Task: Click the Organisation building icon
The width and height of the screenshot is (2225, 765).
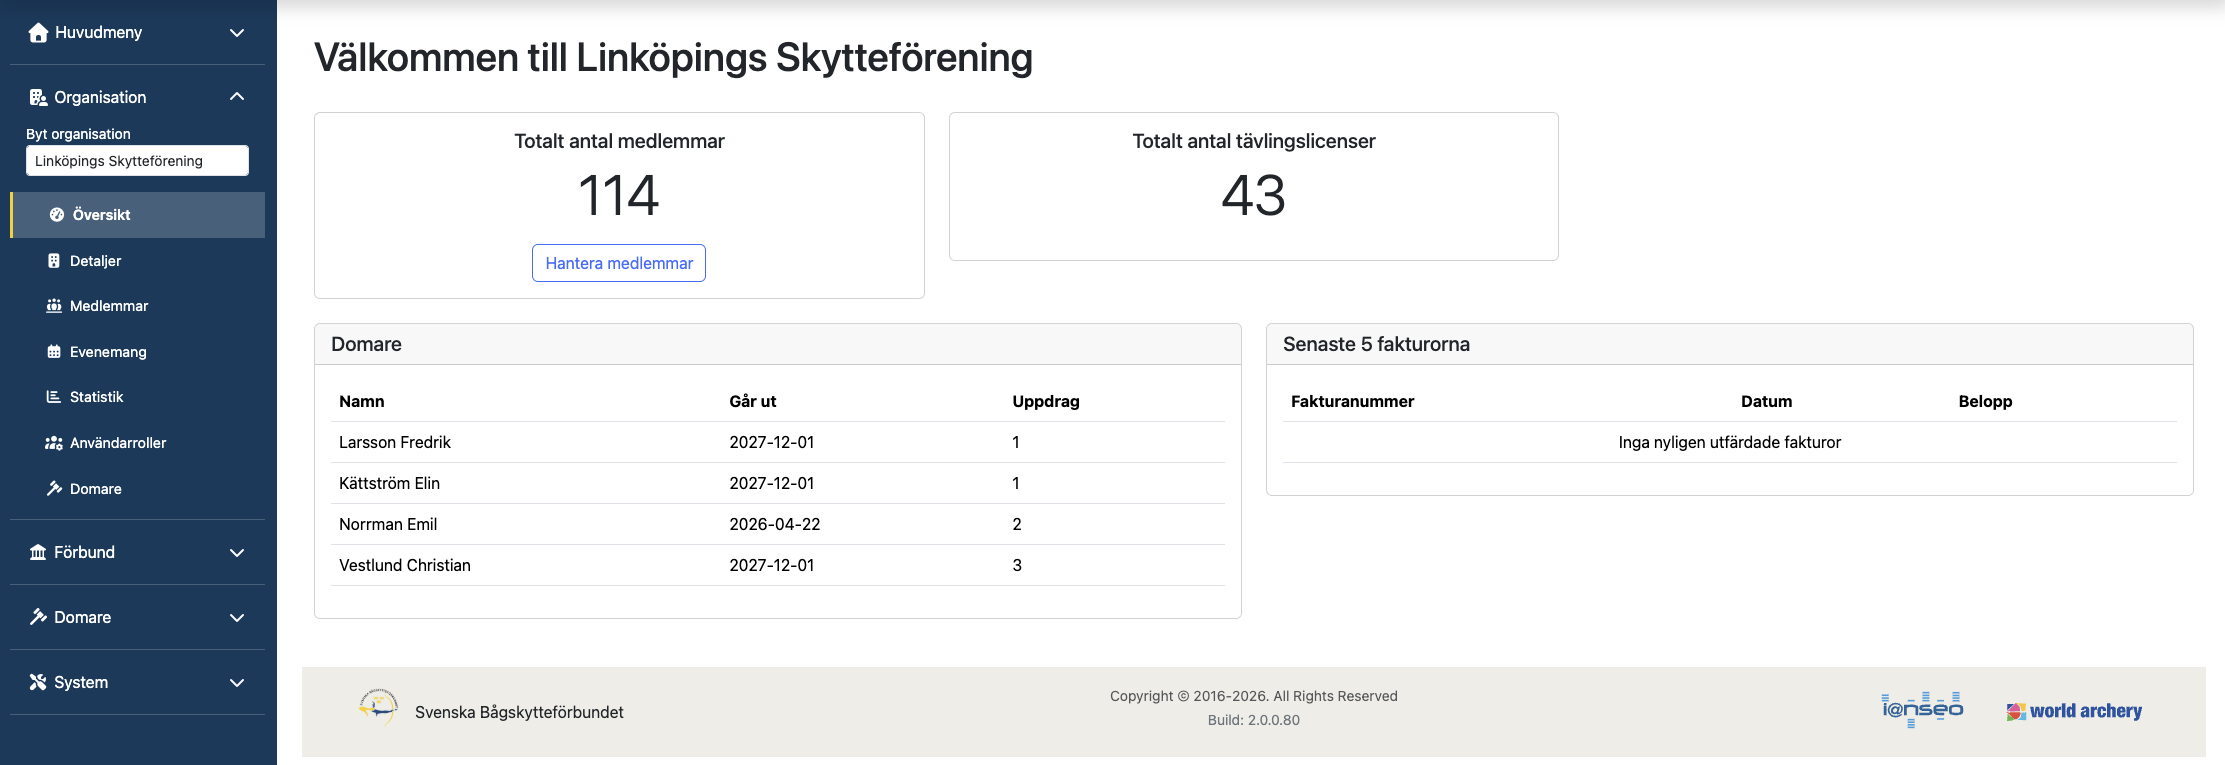Action: (38, 97)
